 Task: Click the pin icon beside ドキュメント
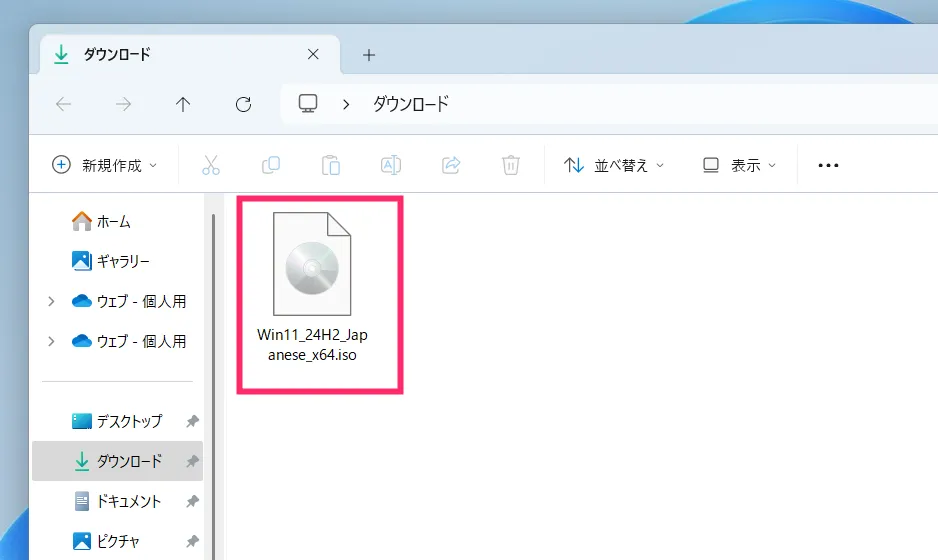pos(192,501)
